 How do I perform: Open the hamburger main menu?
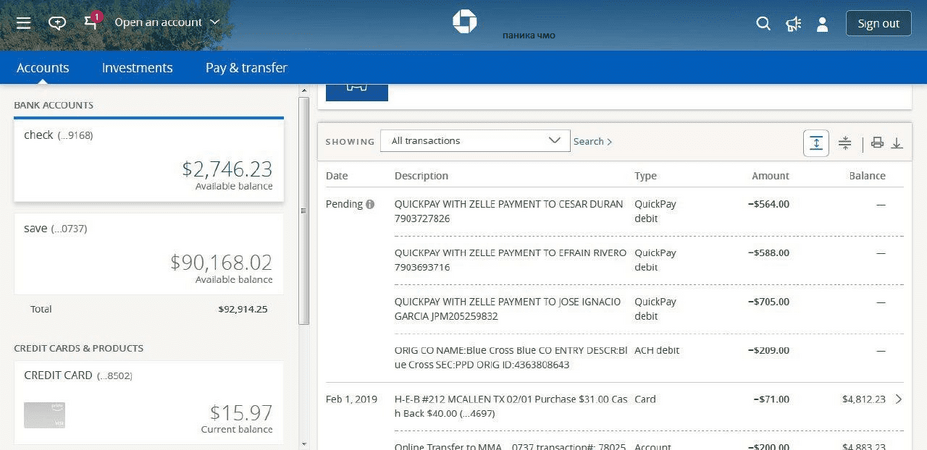23,23
